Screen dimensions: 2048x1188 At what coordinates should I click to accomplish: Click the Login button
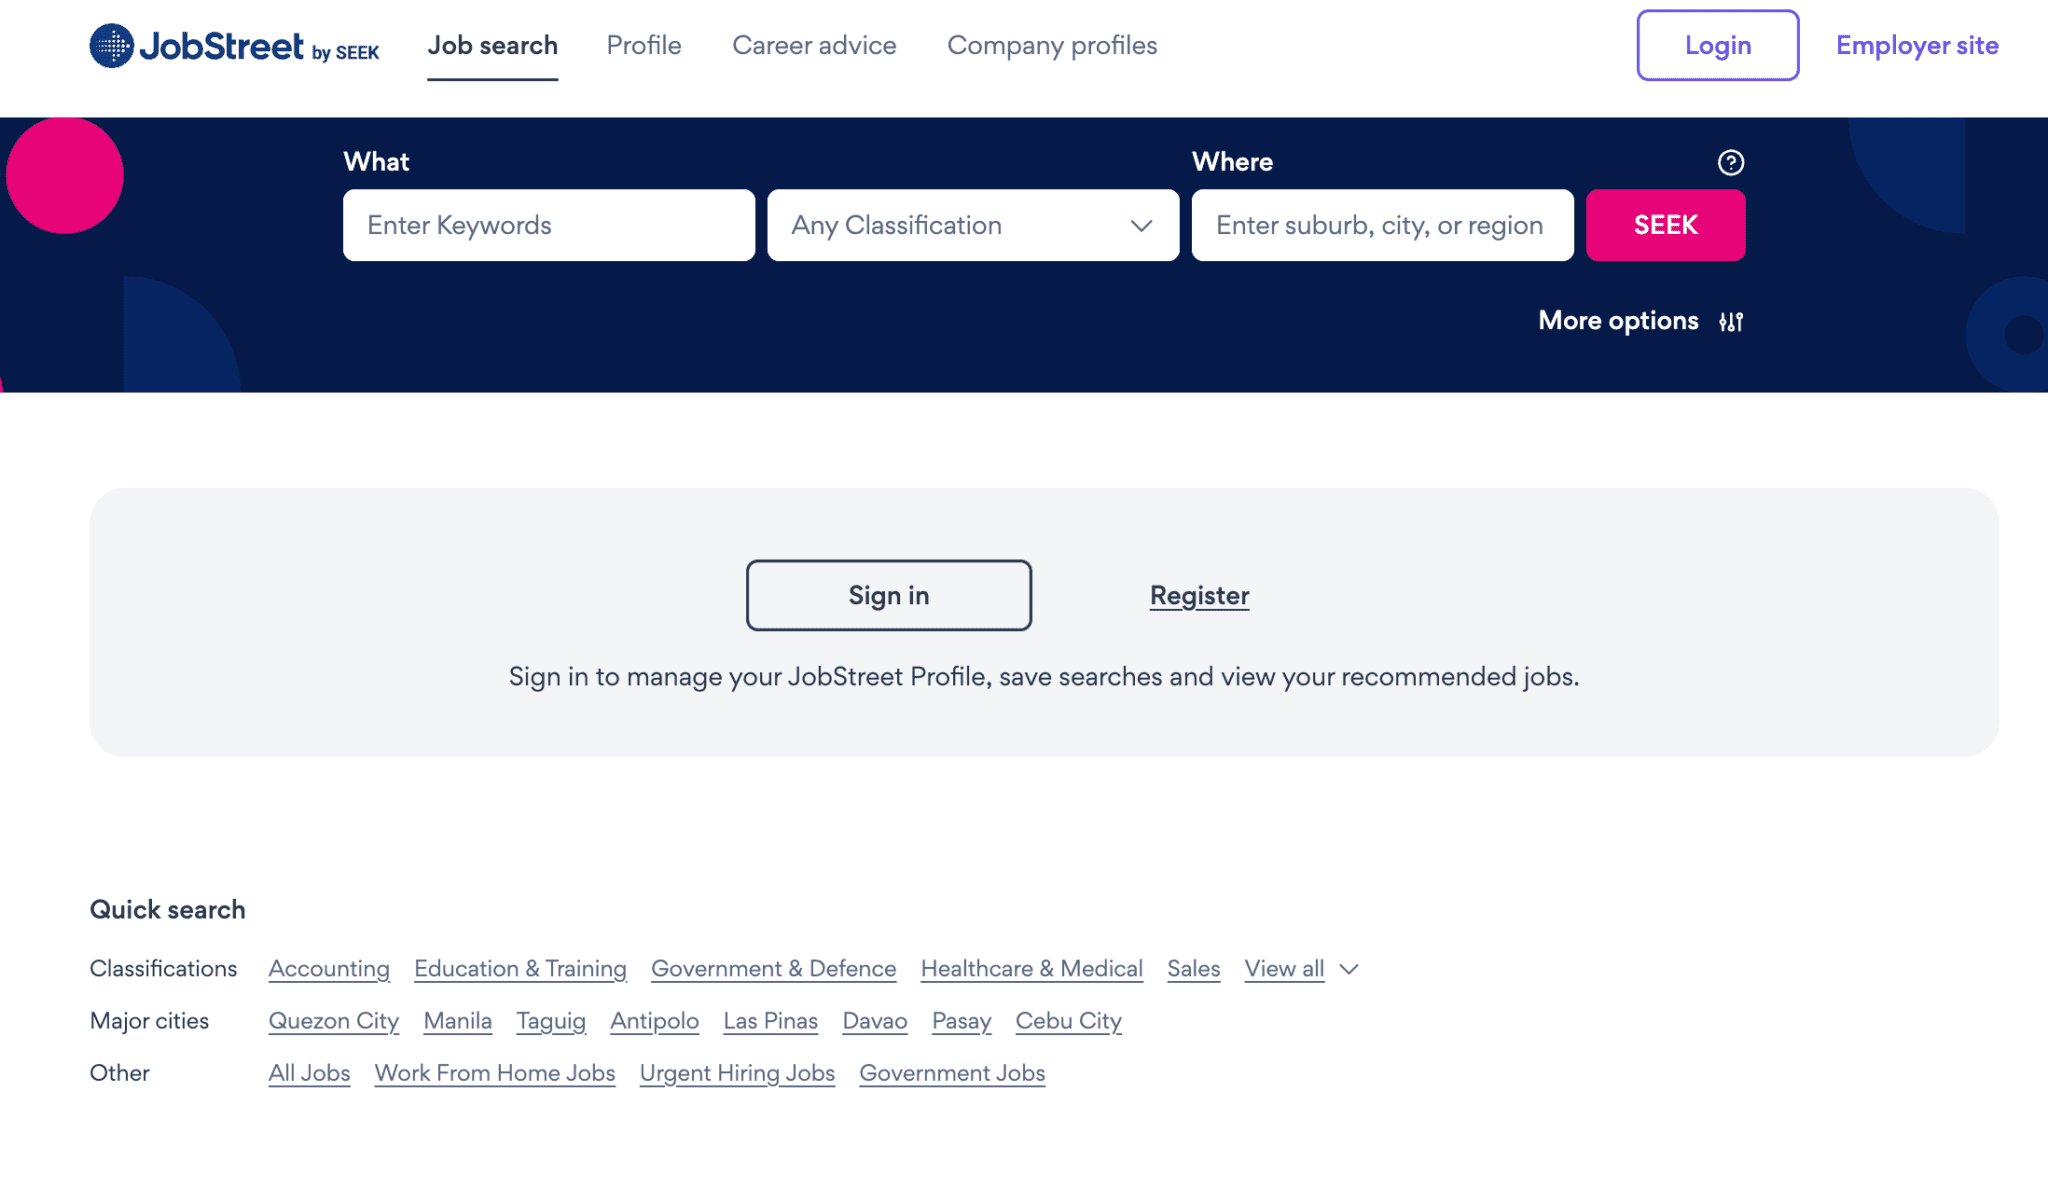click(1717, 45)
